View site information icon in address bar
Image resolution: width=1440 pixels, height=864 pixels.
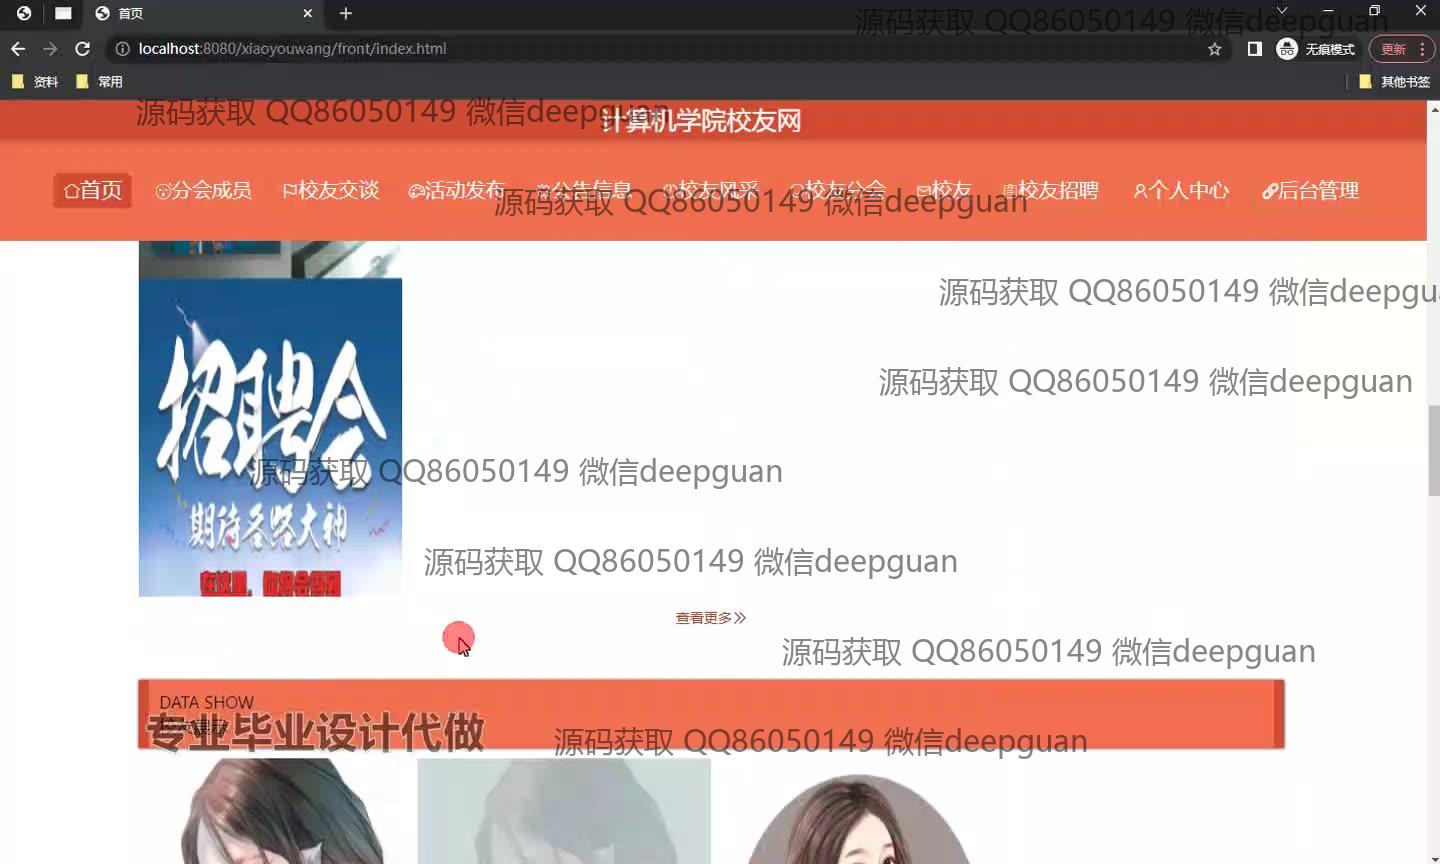(x=122, y=49)
